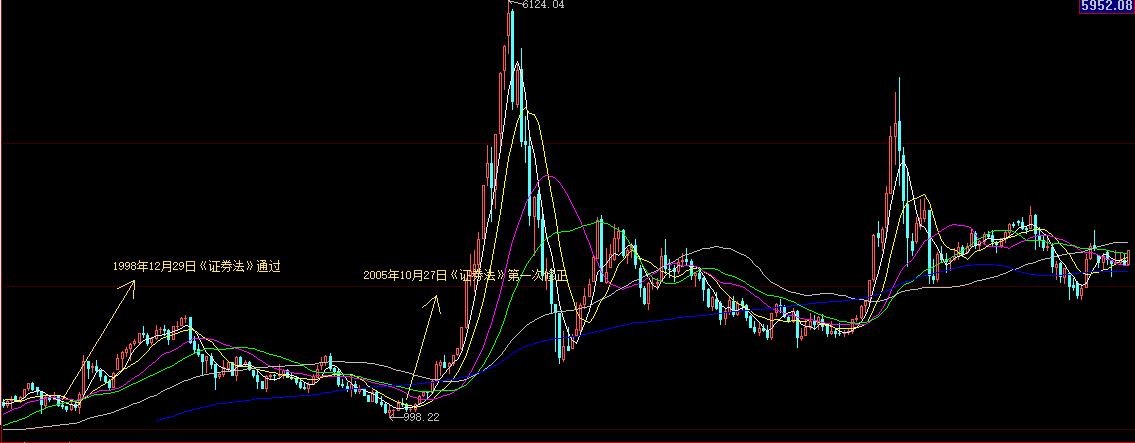The width and height of the screenshot is (1135, 443).
Task: Click the magenta moving average line's highest crest
Action: click(x=548, y=177)
